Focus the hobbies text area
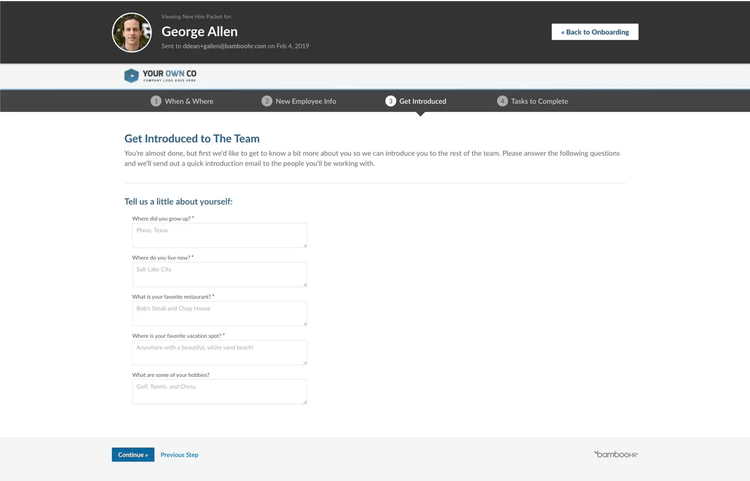 [219, 391]
